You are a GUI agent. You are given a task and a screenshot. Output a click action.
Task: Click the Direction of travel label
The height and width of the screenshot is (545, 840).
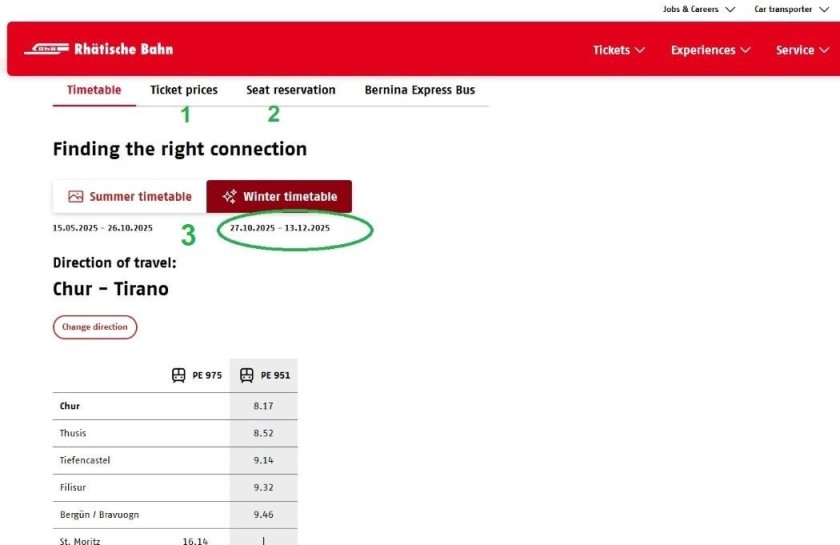click(x=115, y=263)
